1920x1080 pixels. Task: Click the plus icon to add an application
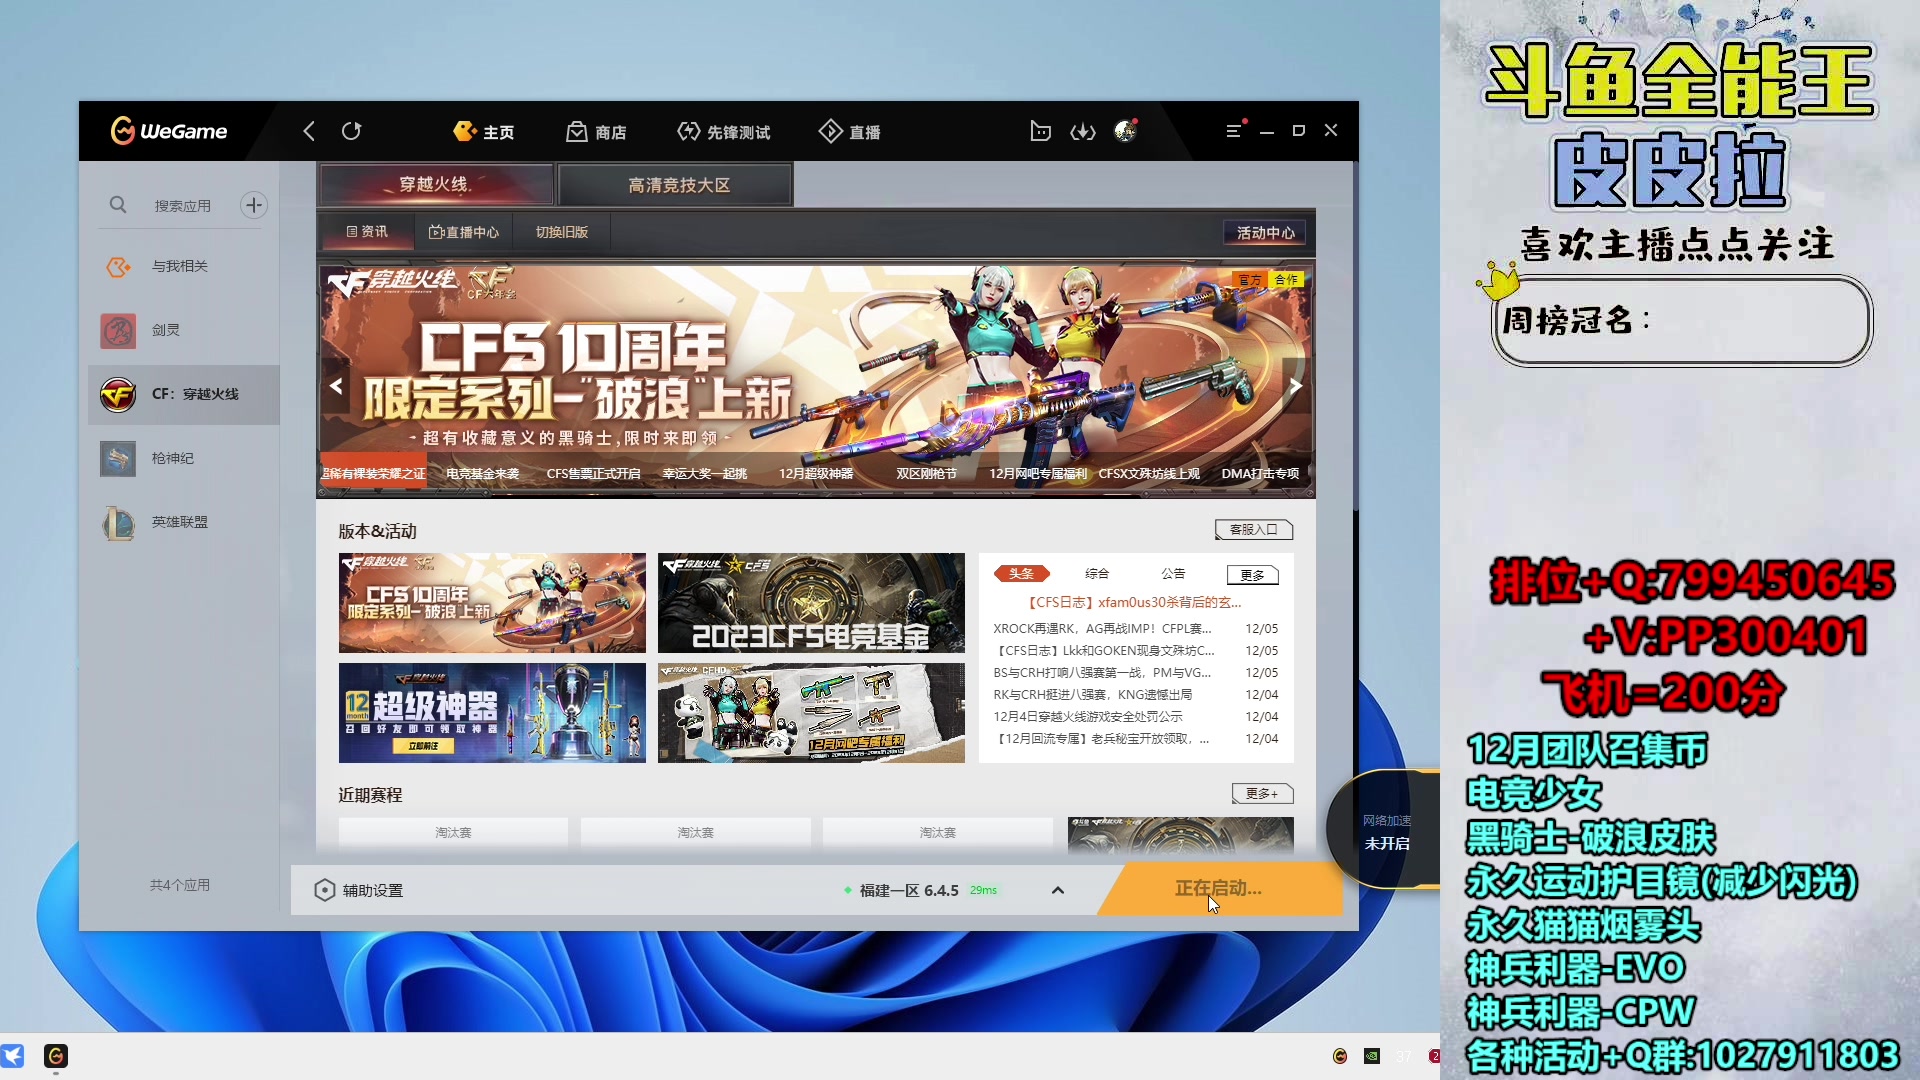253,204
